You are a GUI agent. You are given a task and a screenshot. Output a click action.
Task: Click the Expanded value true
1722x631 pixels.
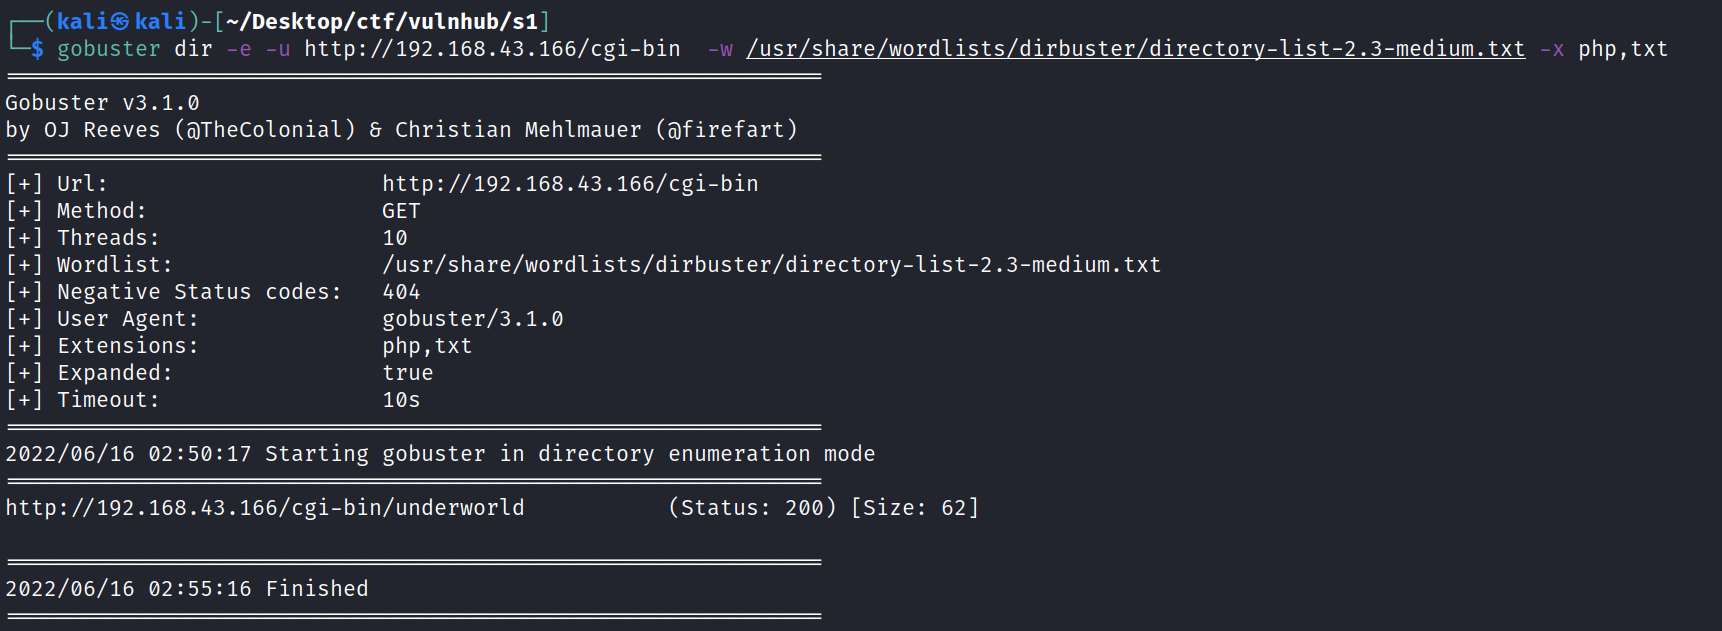tap(408, 373)
